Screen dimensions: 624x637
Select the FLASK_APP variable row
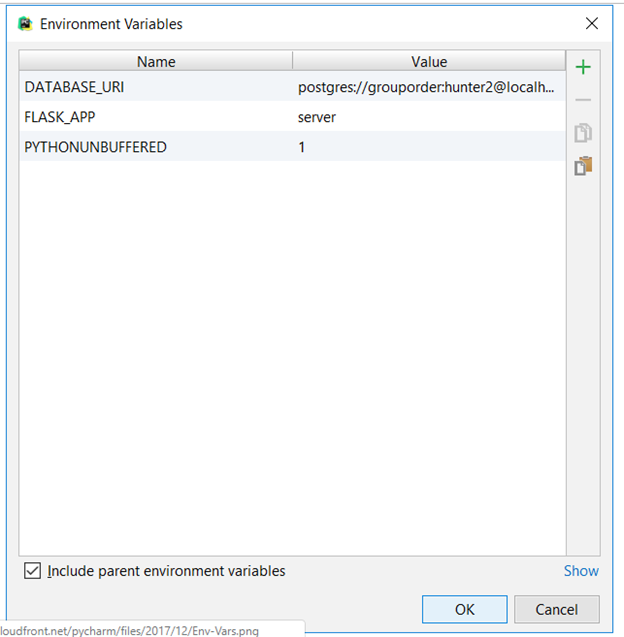58,117
